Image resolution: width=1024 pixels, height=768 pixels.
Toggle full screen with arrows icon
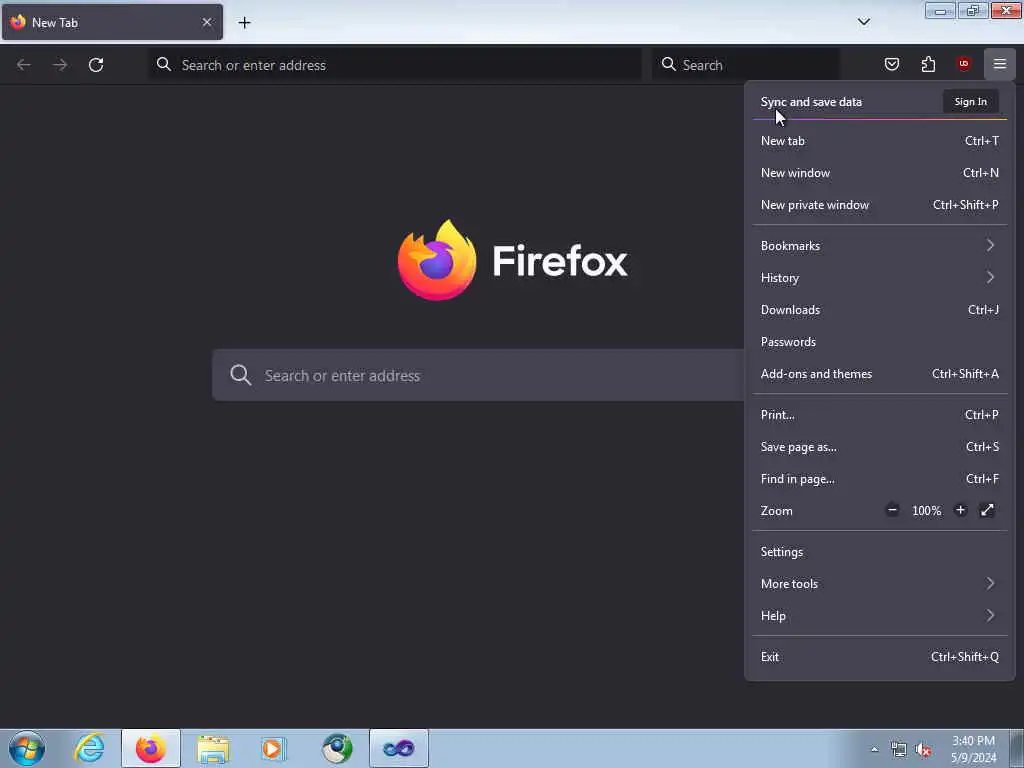pos(987,510)
